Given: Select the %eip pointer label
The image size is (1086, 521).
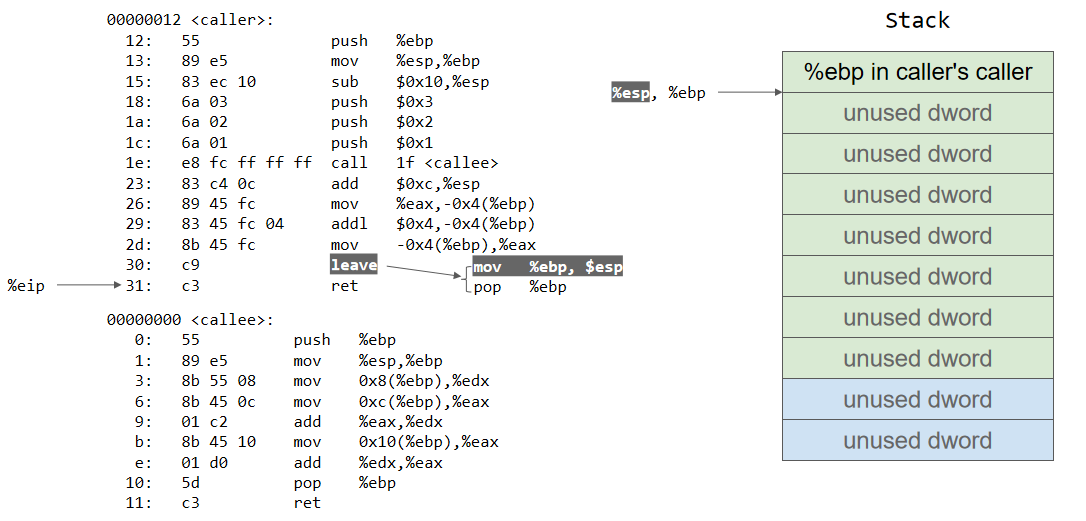Looking at the screenshot, I should click(x=25, y=286).
